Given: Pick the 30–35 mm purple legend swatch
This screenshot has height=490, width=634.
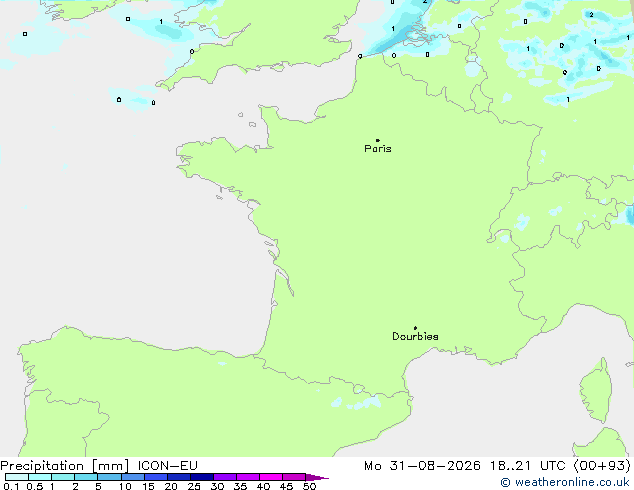Looking at the screenshot, I should pyautogui.click(x=225, y=477).
